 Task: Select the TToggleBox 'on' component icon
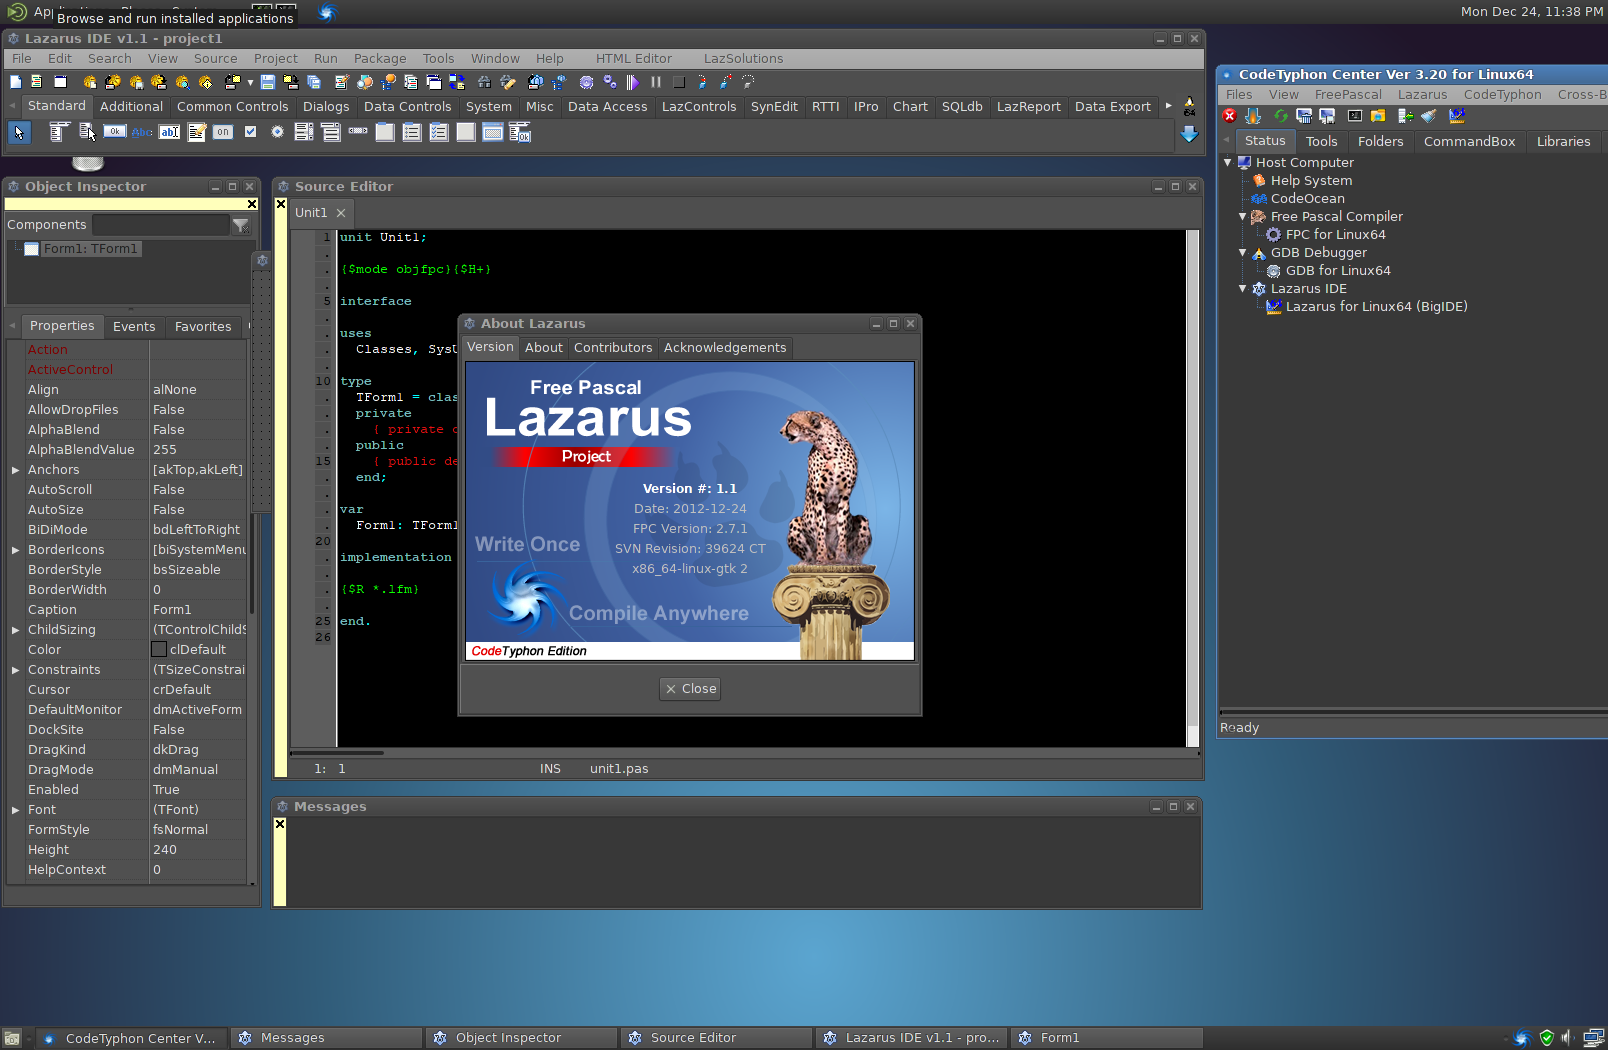pos(223,132)
